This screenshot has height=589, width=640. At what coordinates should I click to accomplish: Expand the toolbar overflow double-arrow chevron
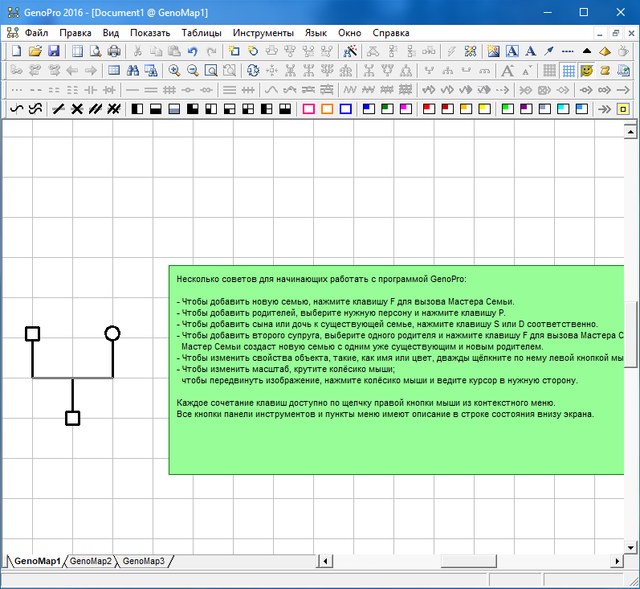tap(606, 108)
